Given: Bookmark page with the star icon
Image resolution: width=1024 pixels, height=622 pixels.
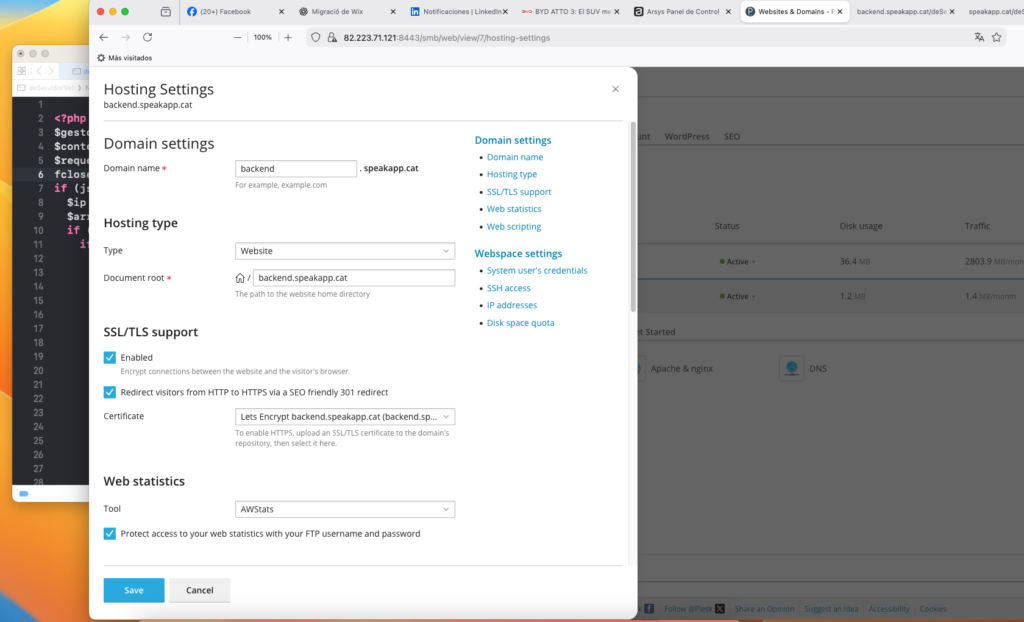Looking at the screenshot, I should coord(997,37).
